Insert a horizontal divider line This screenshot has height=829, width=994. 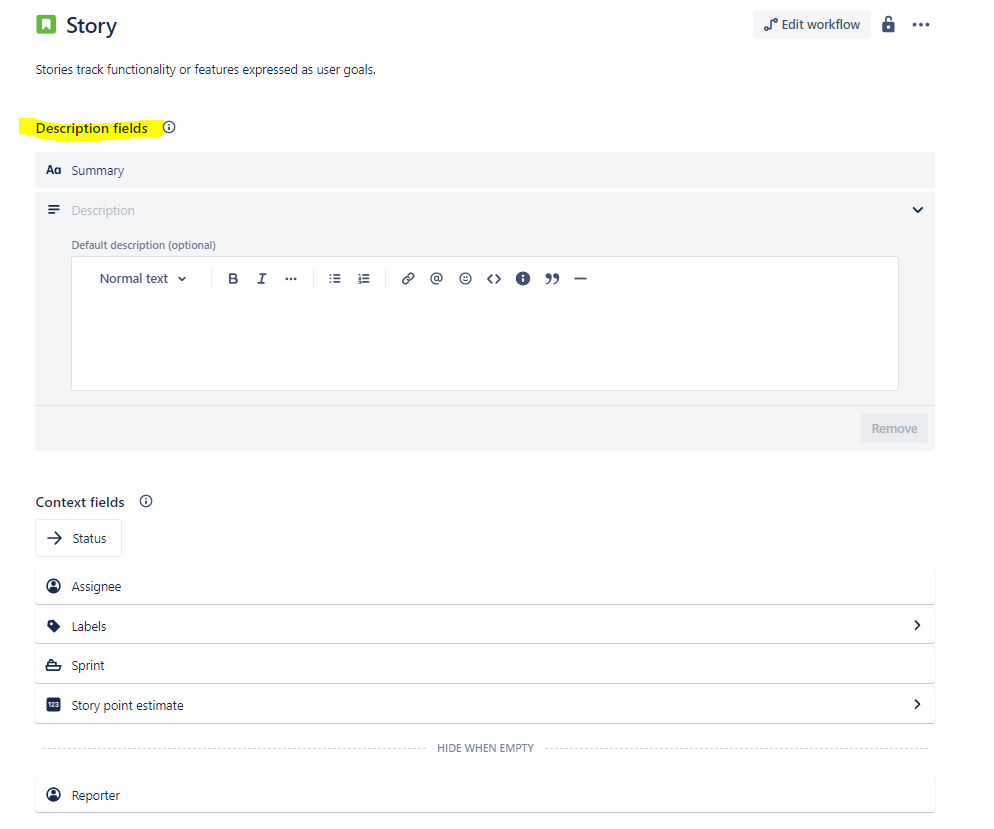coord(580,279)
